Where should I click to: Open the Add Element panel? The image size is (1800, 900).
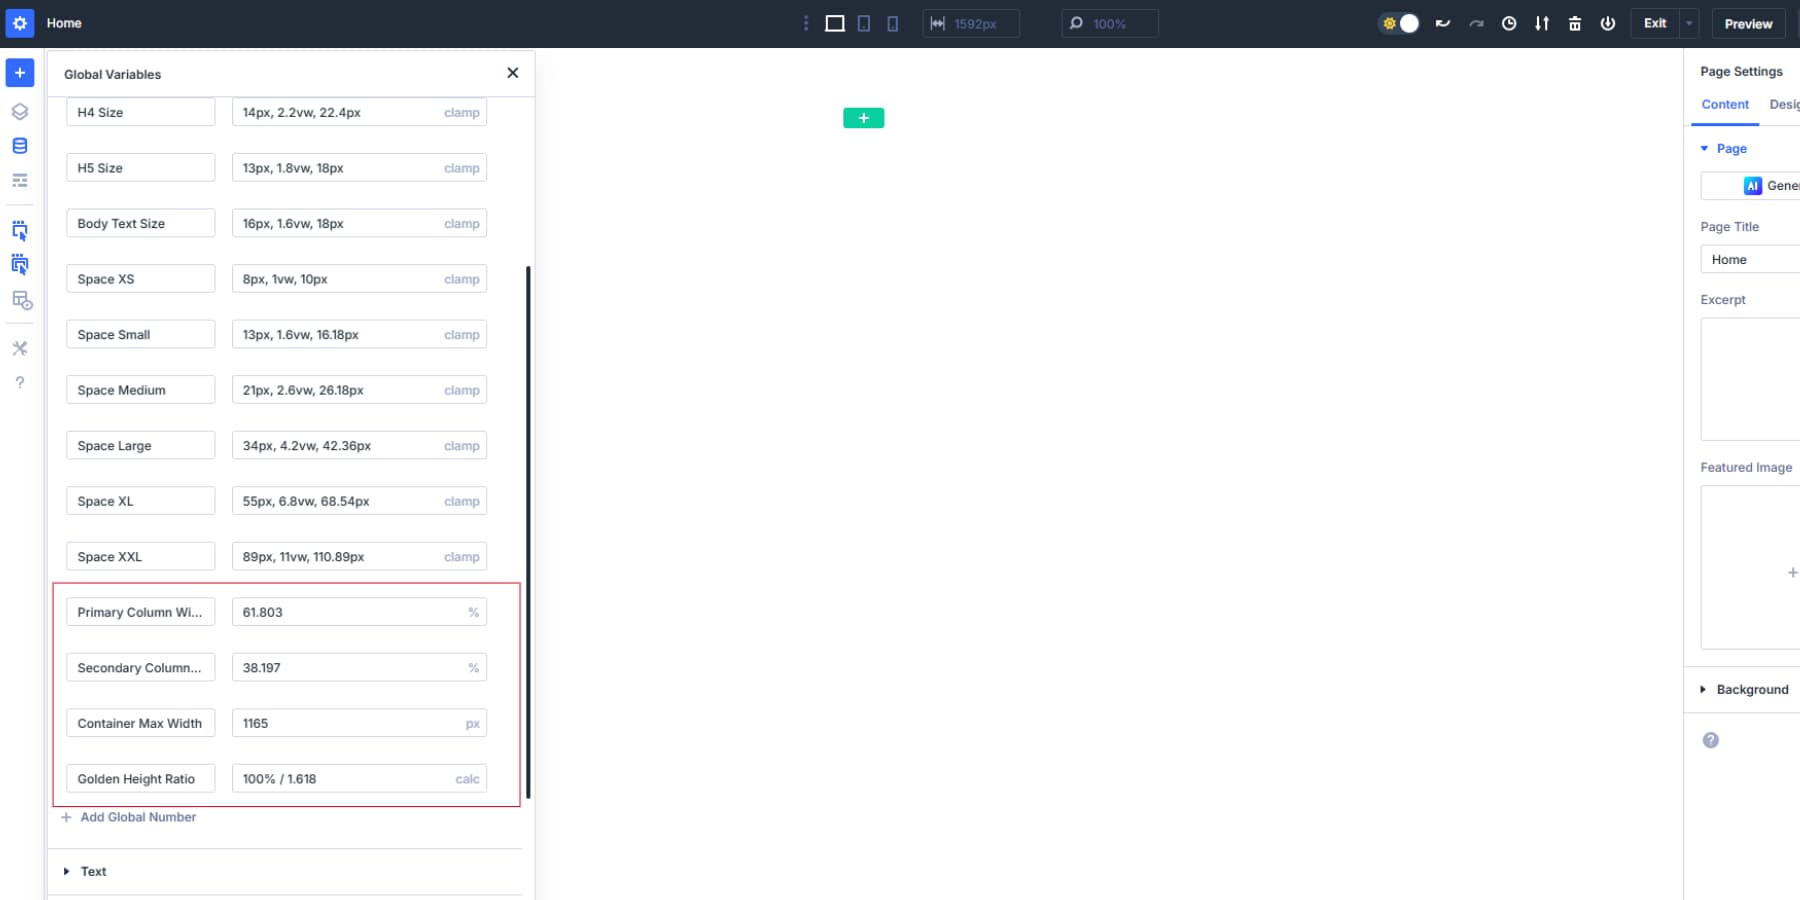(19, 72)
